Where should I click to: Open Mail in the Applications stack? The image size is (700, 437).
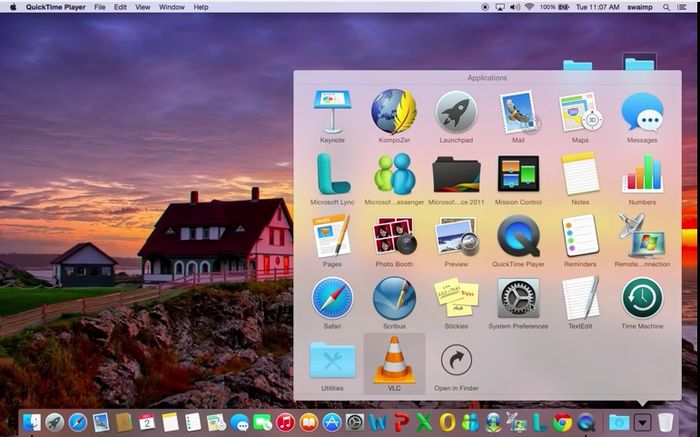[x=518, y=112]
